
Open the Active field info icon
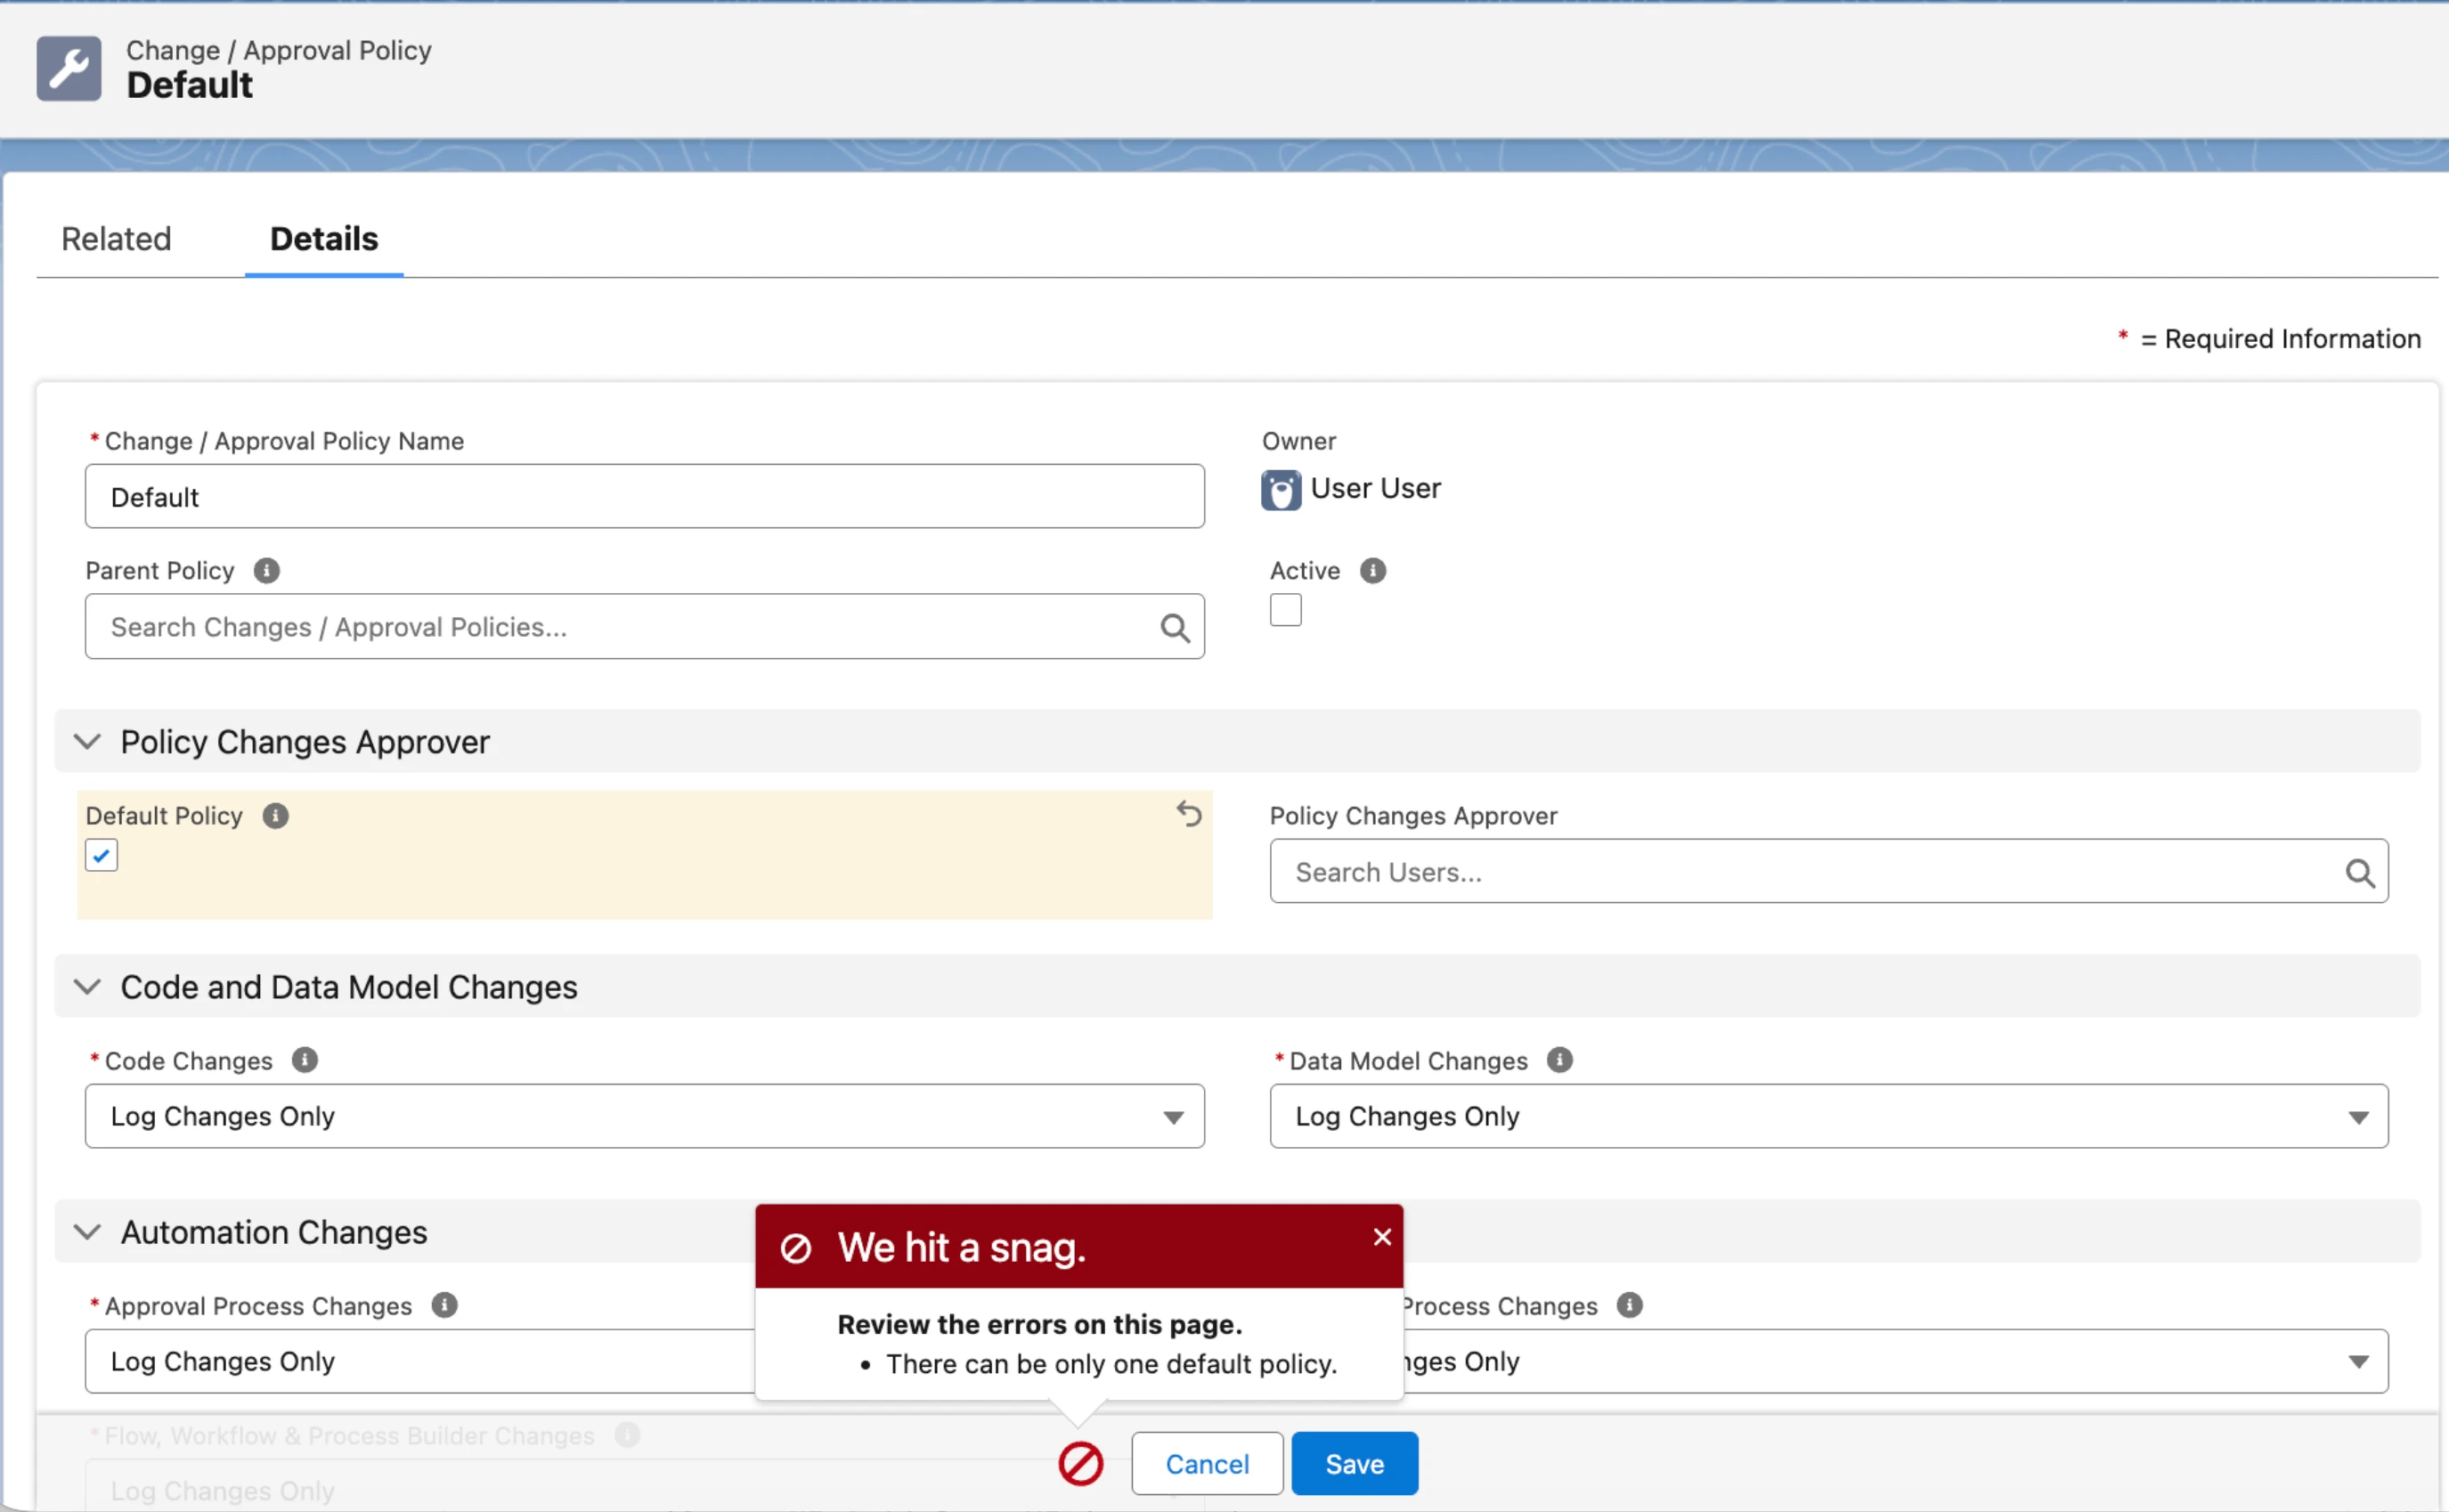point(1373,571)
